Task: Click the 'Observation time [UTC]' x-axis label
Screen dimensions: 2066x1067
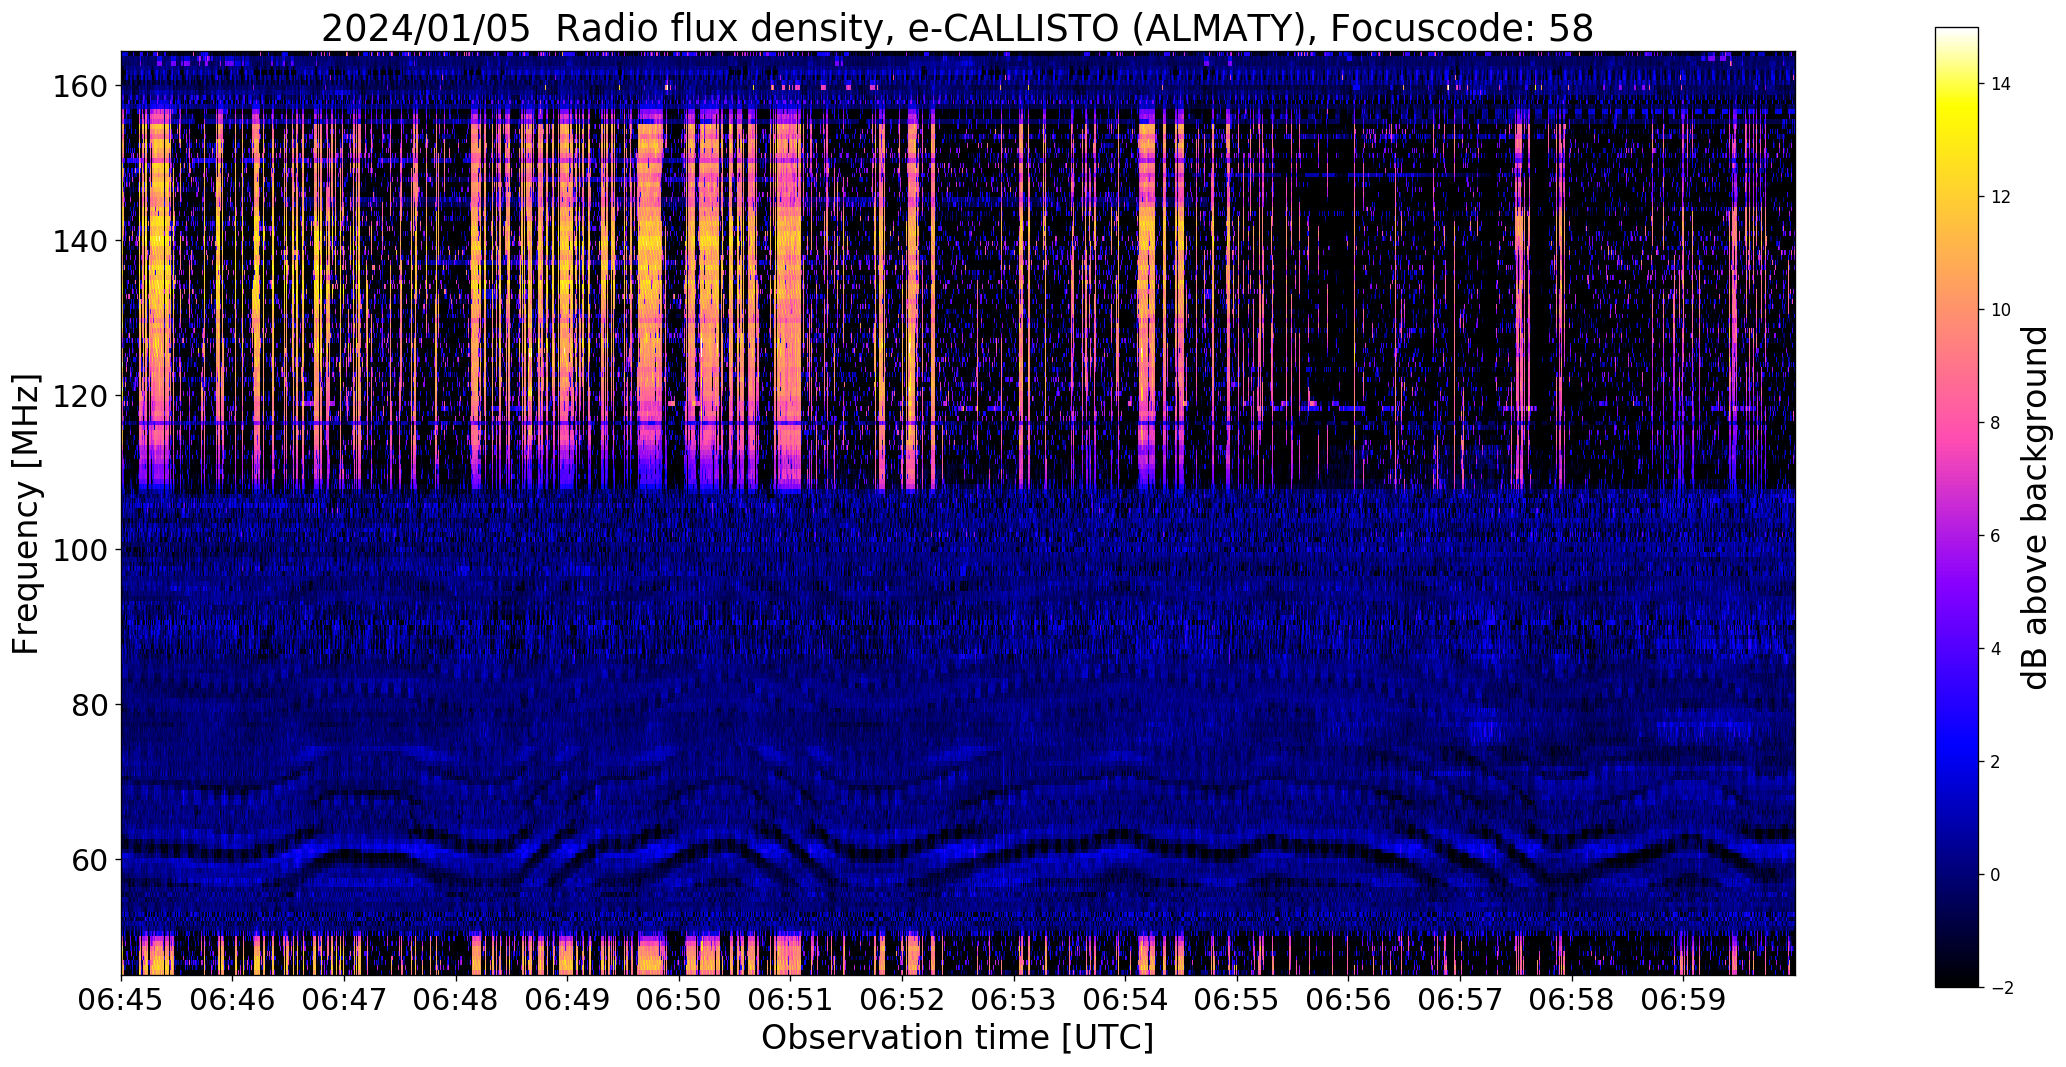Action: [957, 1038]
